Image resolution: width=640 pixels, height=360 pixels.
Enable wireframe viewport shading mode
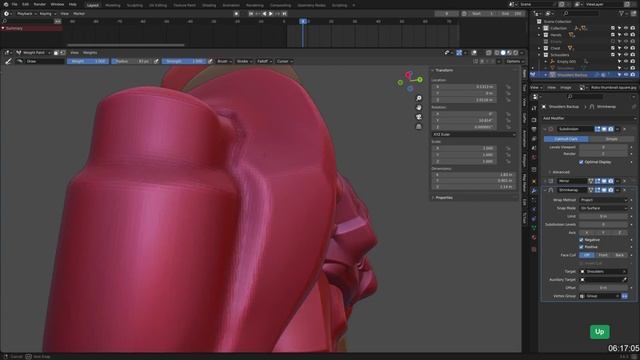[497, 53]
